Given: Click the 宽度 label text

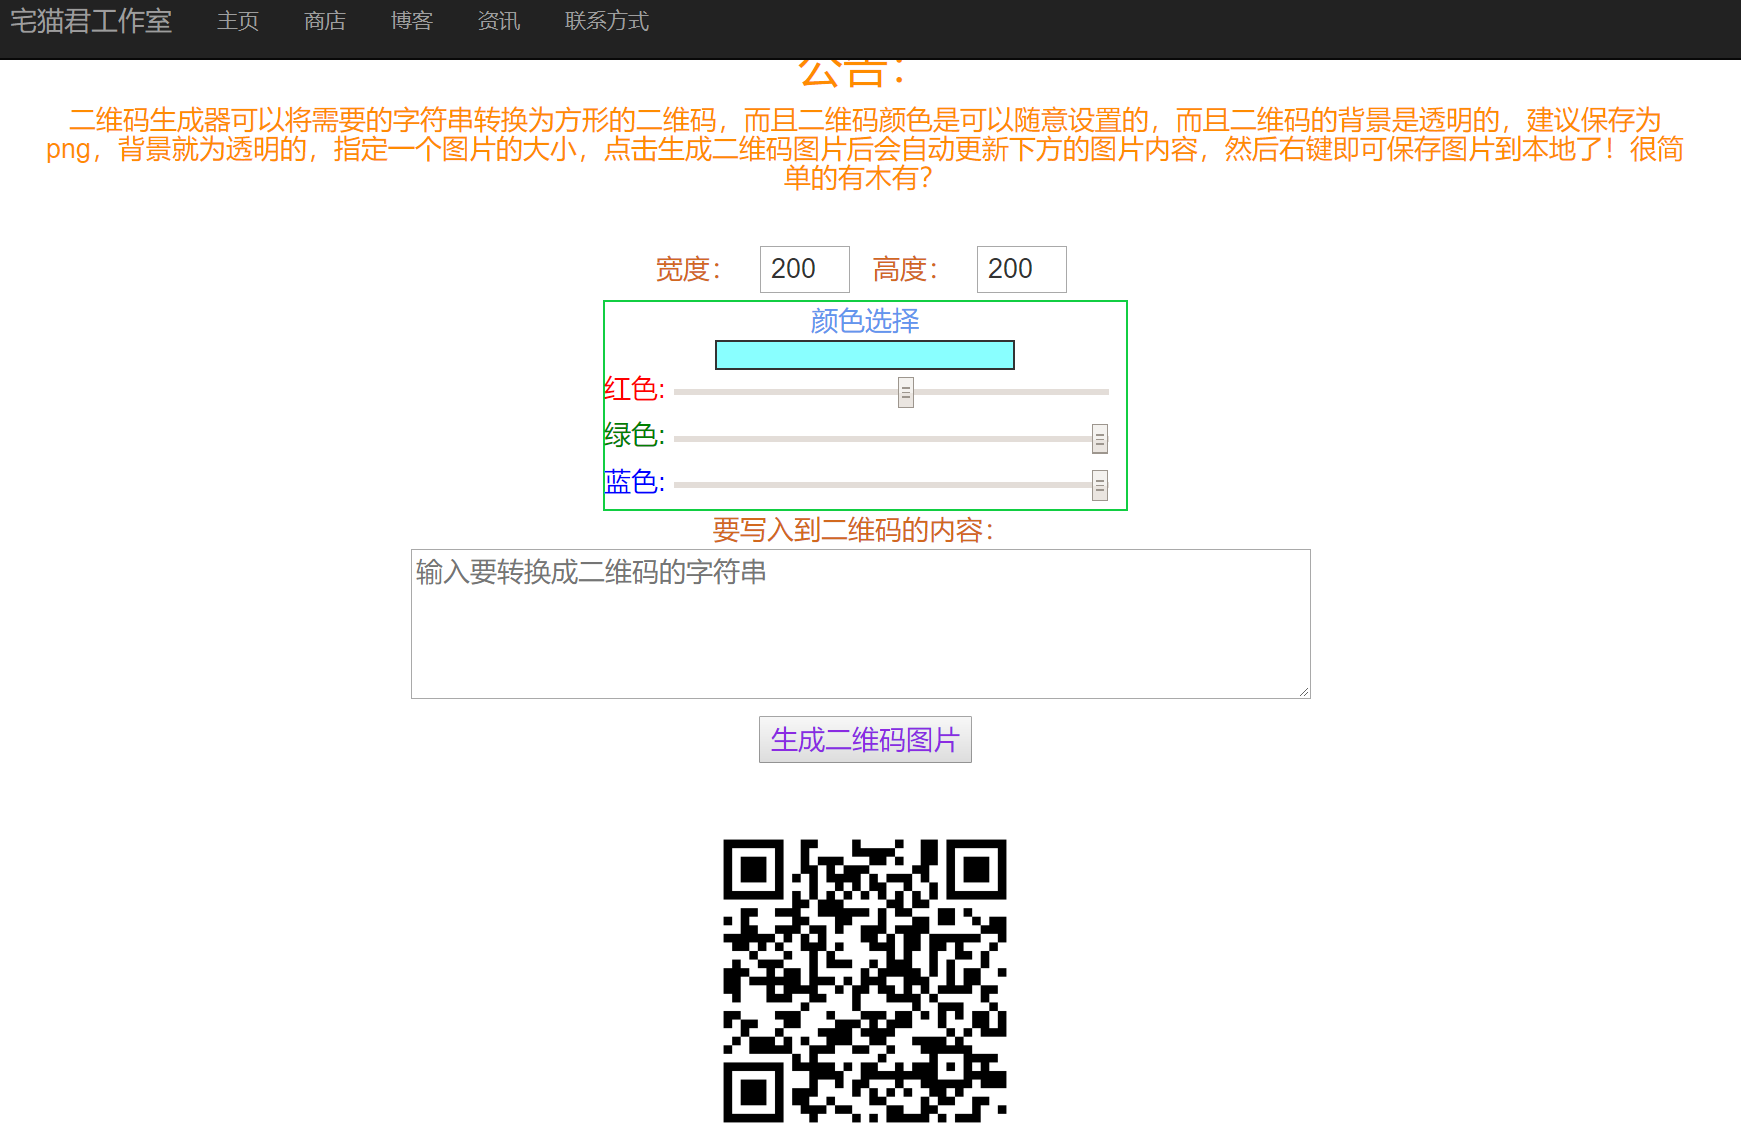Looking at the screenshot, I should pos(688,269).
